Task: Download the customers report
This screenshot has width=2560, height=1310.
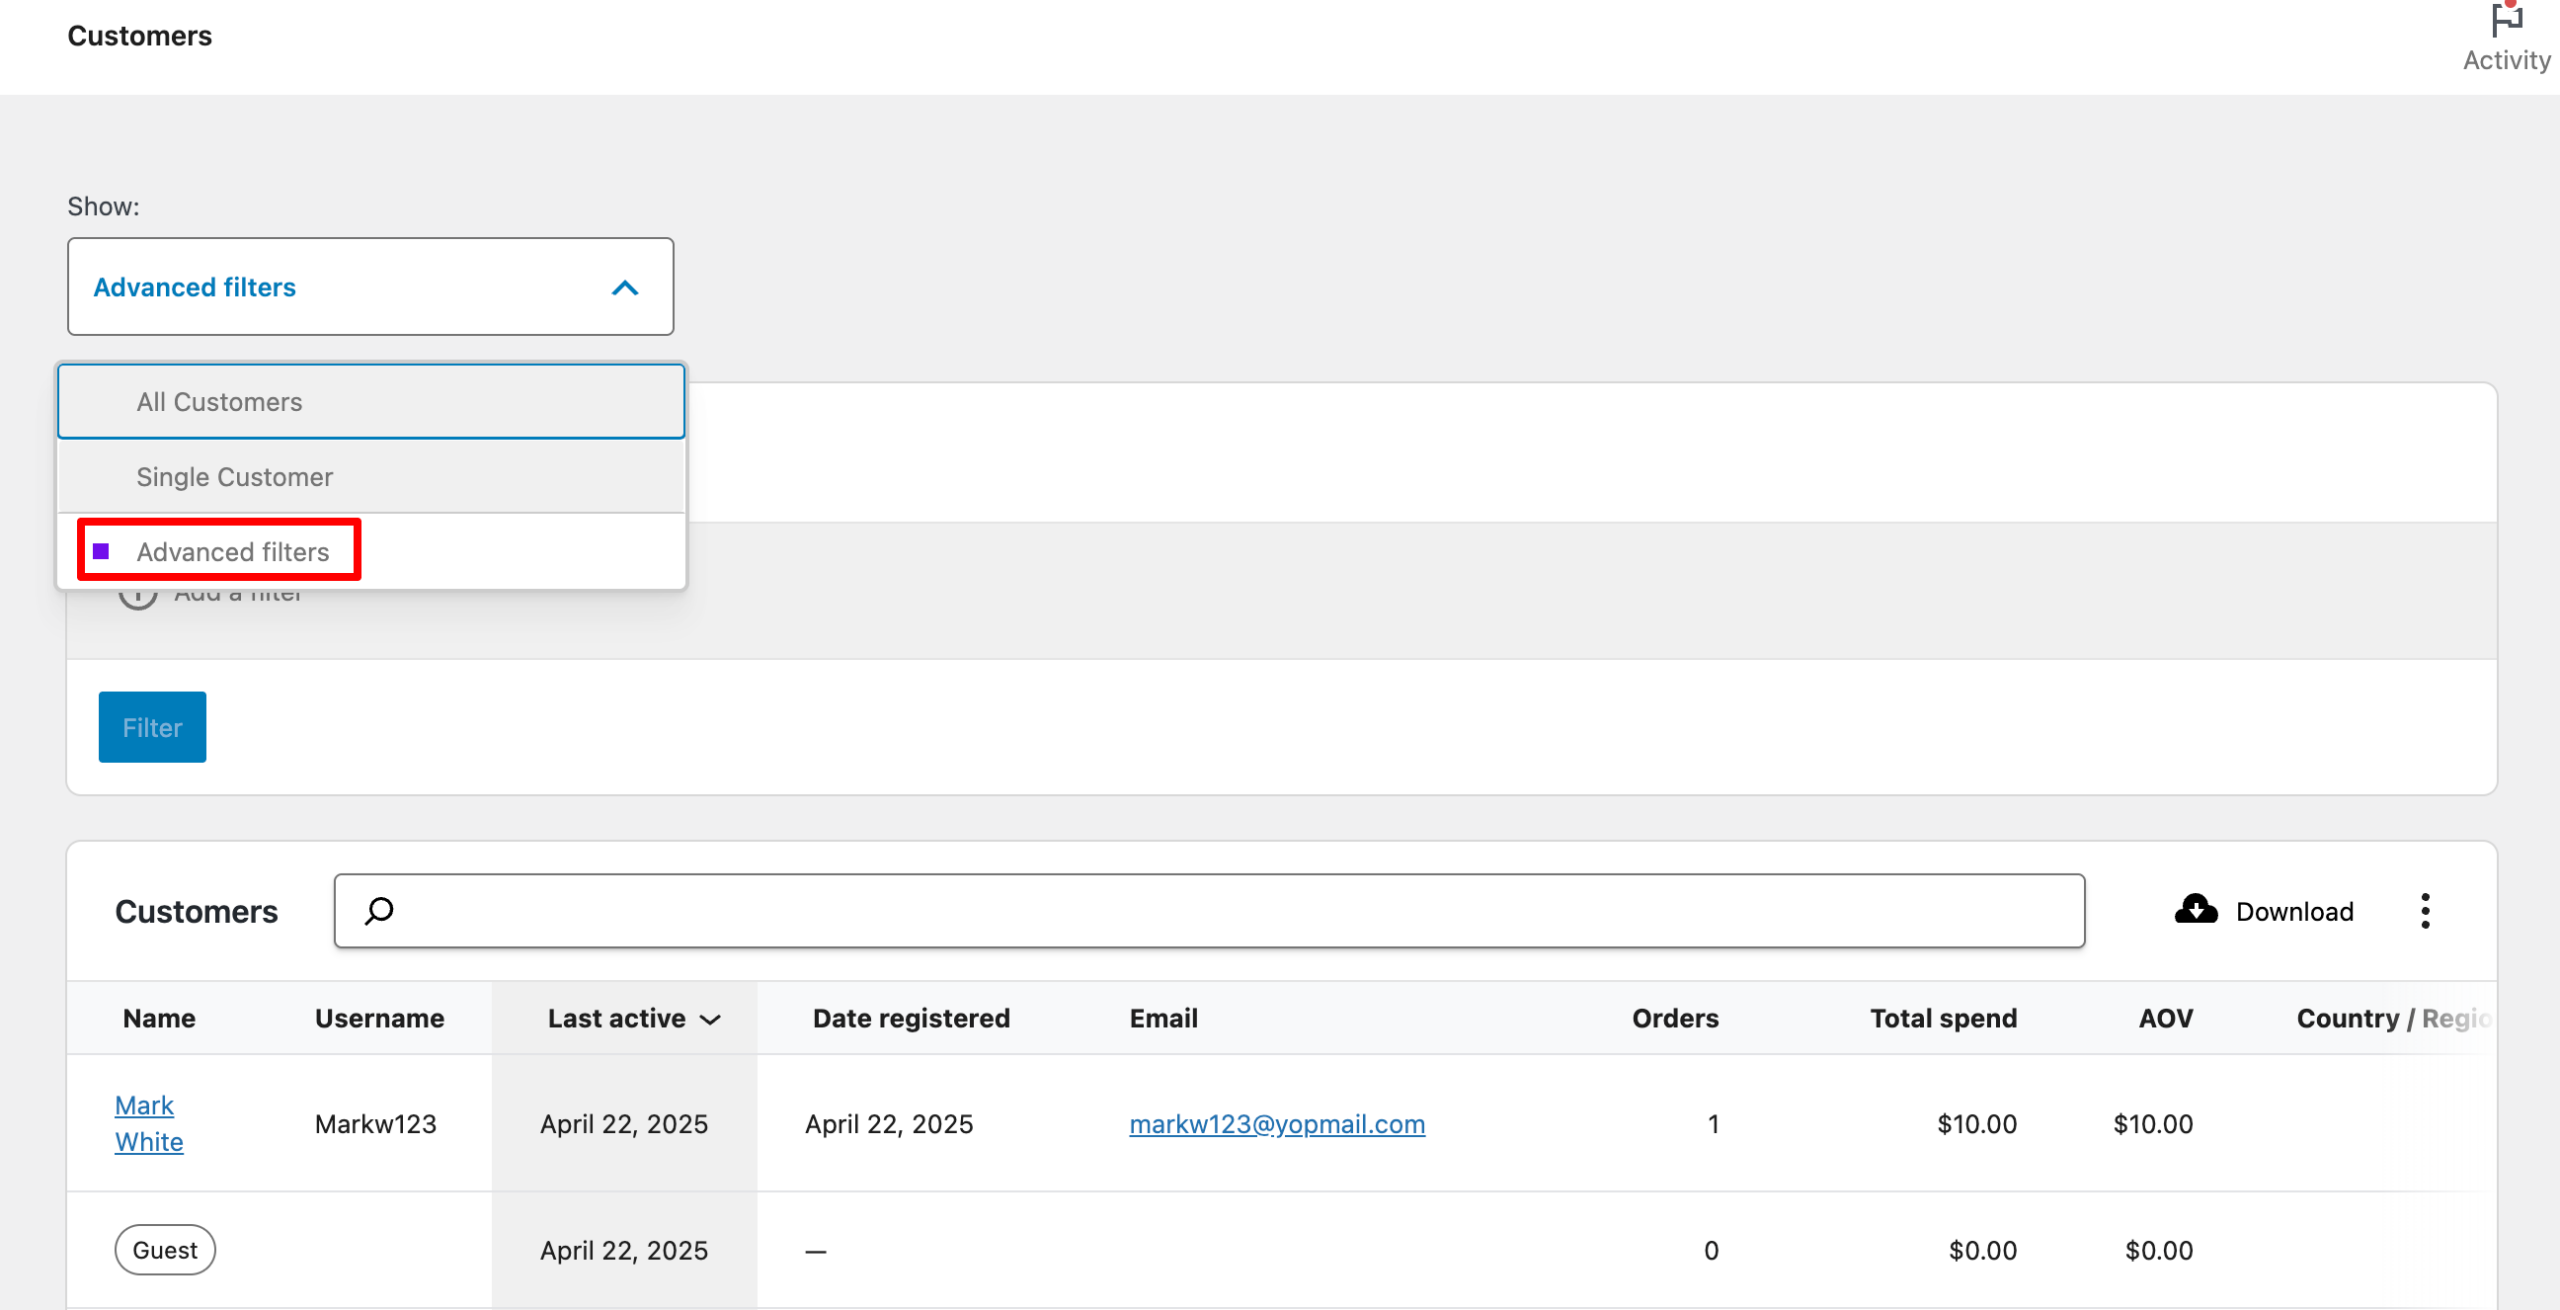Action: pyautogui.click(x=2264, y=911)
